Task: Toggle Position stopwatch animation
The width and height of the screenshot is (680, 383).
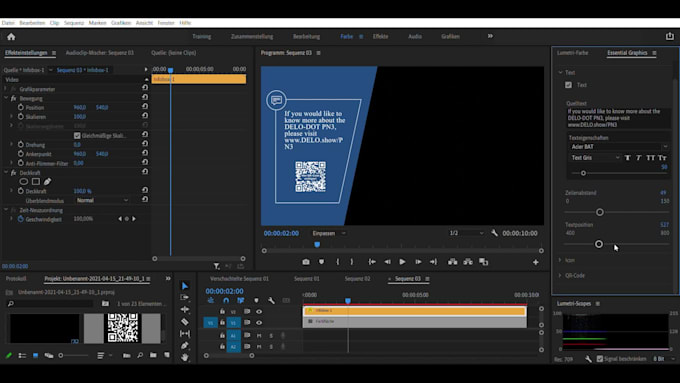Action: click(x=21, y=107)
